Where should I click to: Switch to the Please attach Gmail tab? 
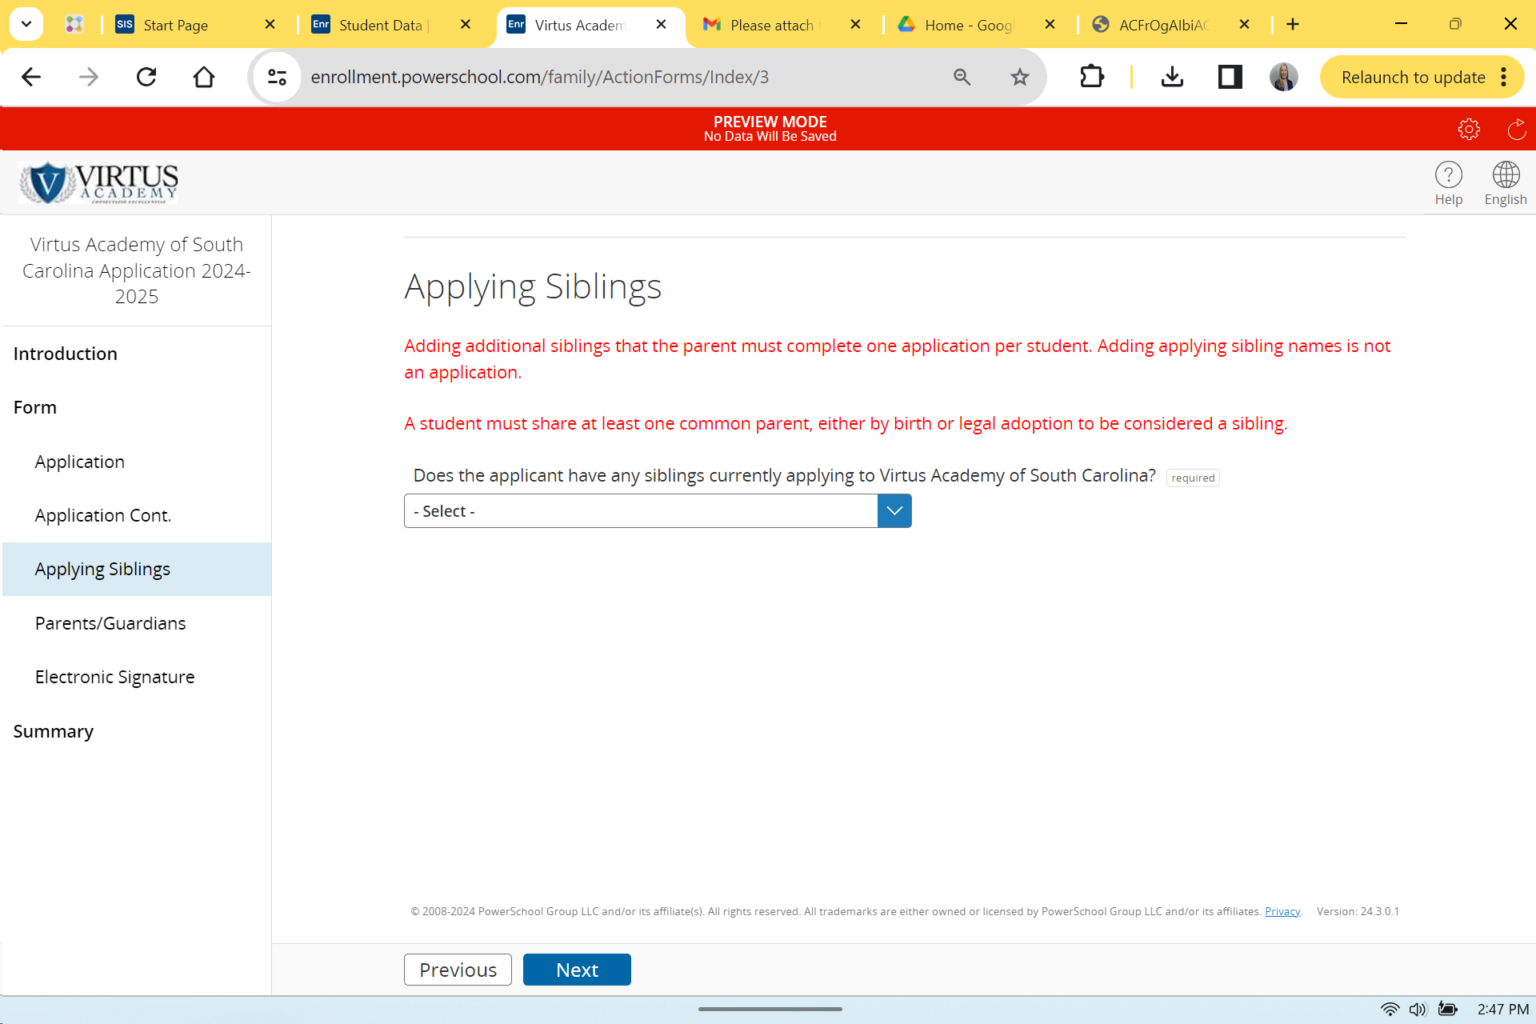[x=771, y=25]
